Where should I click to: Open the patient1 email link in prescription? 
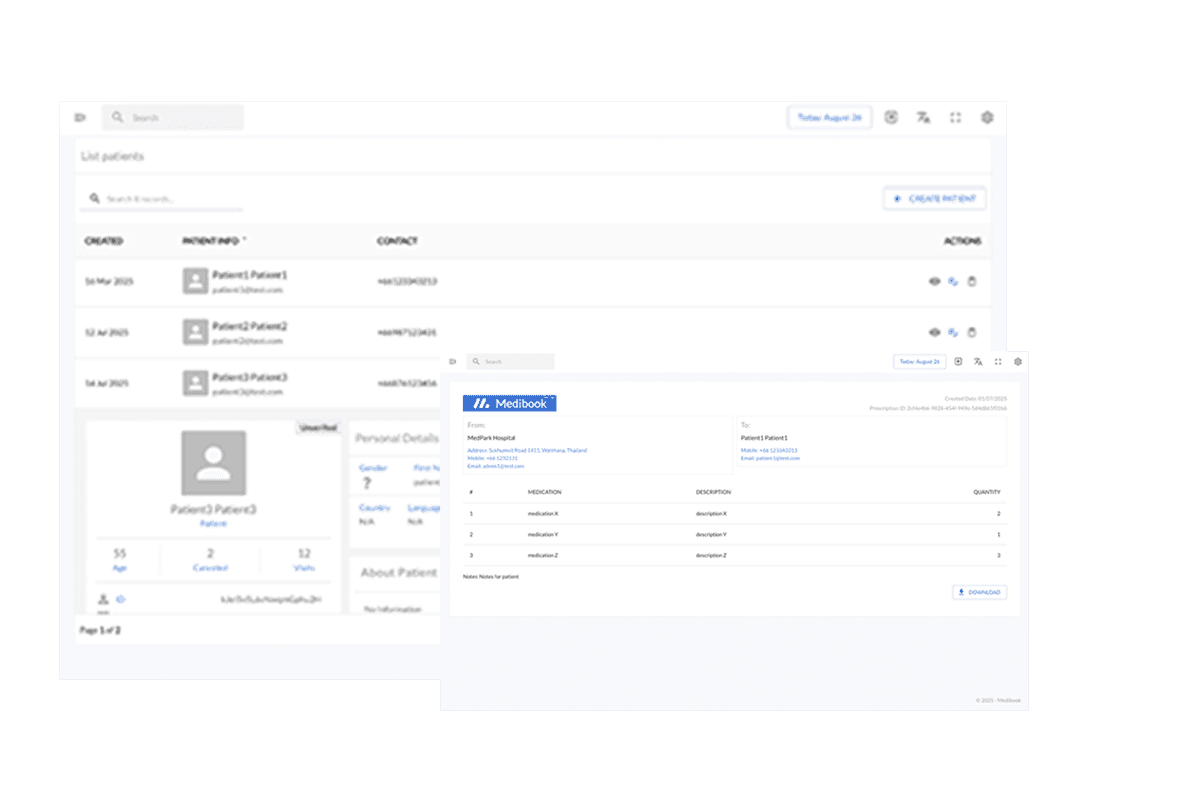point(770,458)
